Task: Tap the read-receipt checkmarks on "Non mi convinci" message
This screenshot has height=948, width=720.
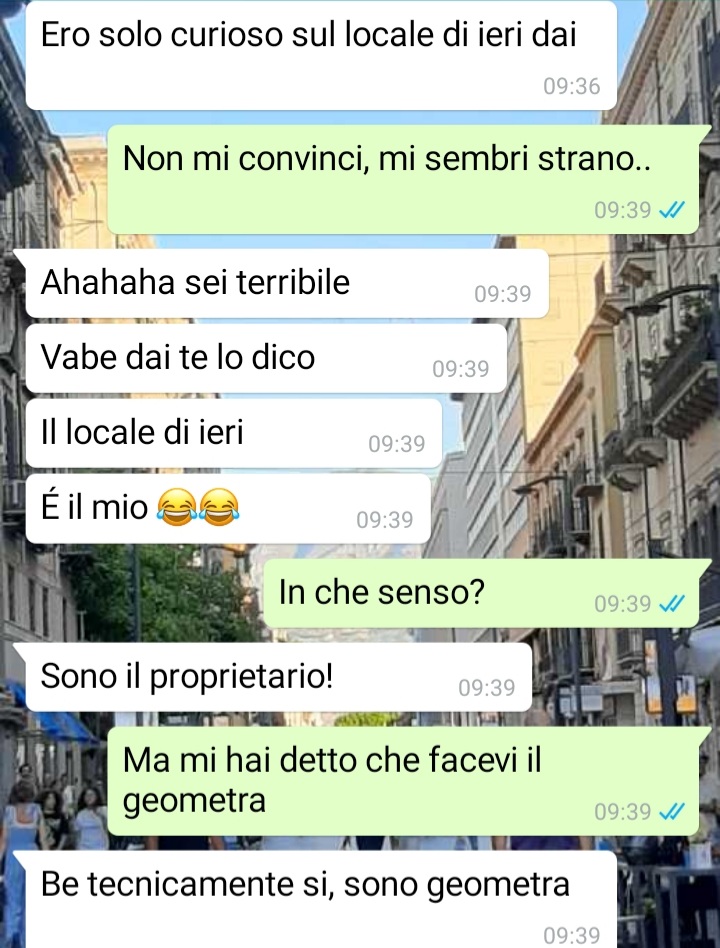Action: pos(672,210)
